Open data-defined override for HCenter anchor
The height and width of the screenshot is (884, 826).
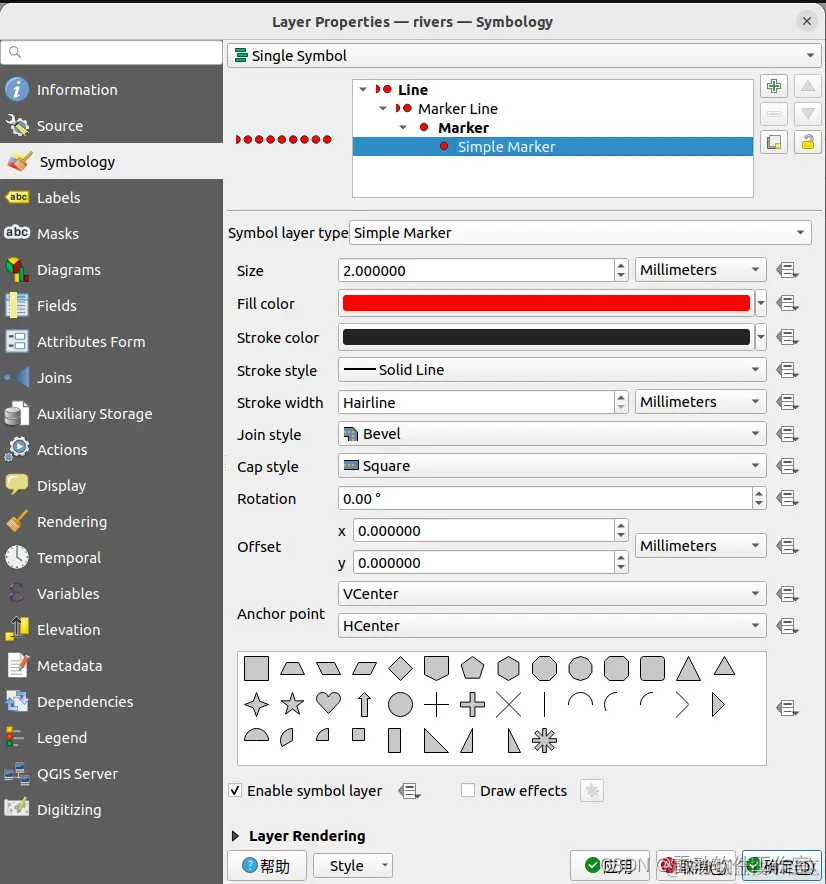(x=787, y=626)
